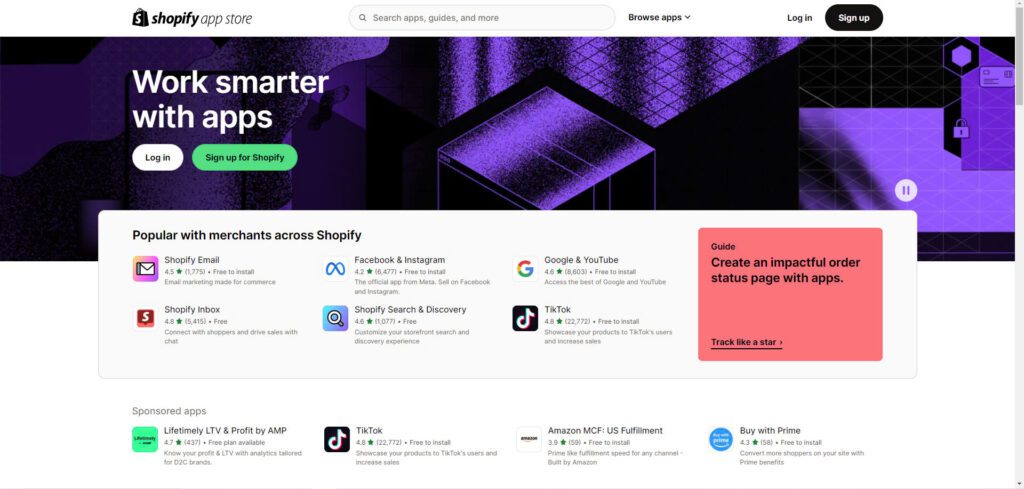
Task: Click the green Sign up for Shopify button
Action: coord(245,157)
